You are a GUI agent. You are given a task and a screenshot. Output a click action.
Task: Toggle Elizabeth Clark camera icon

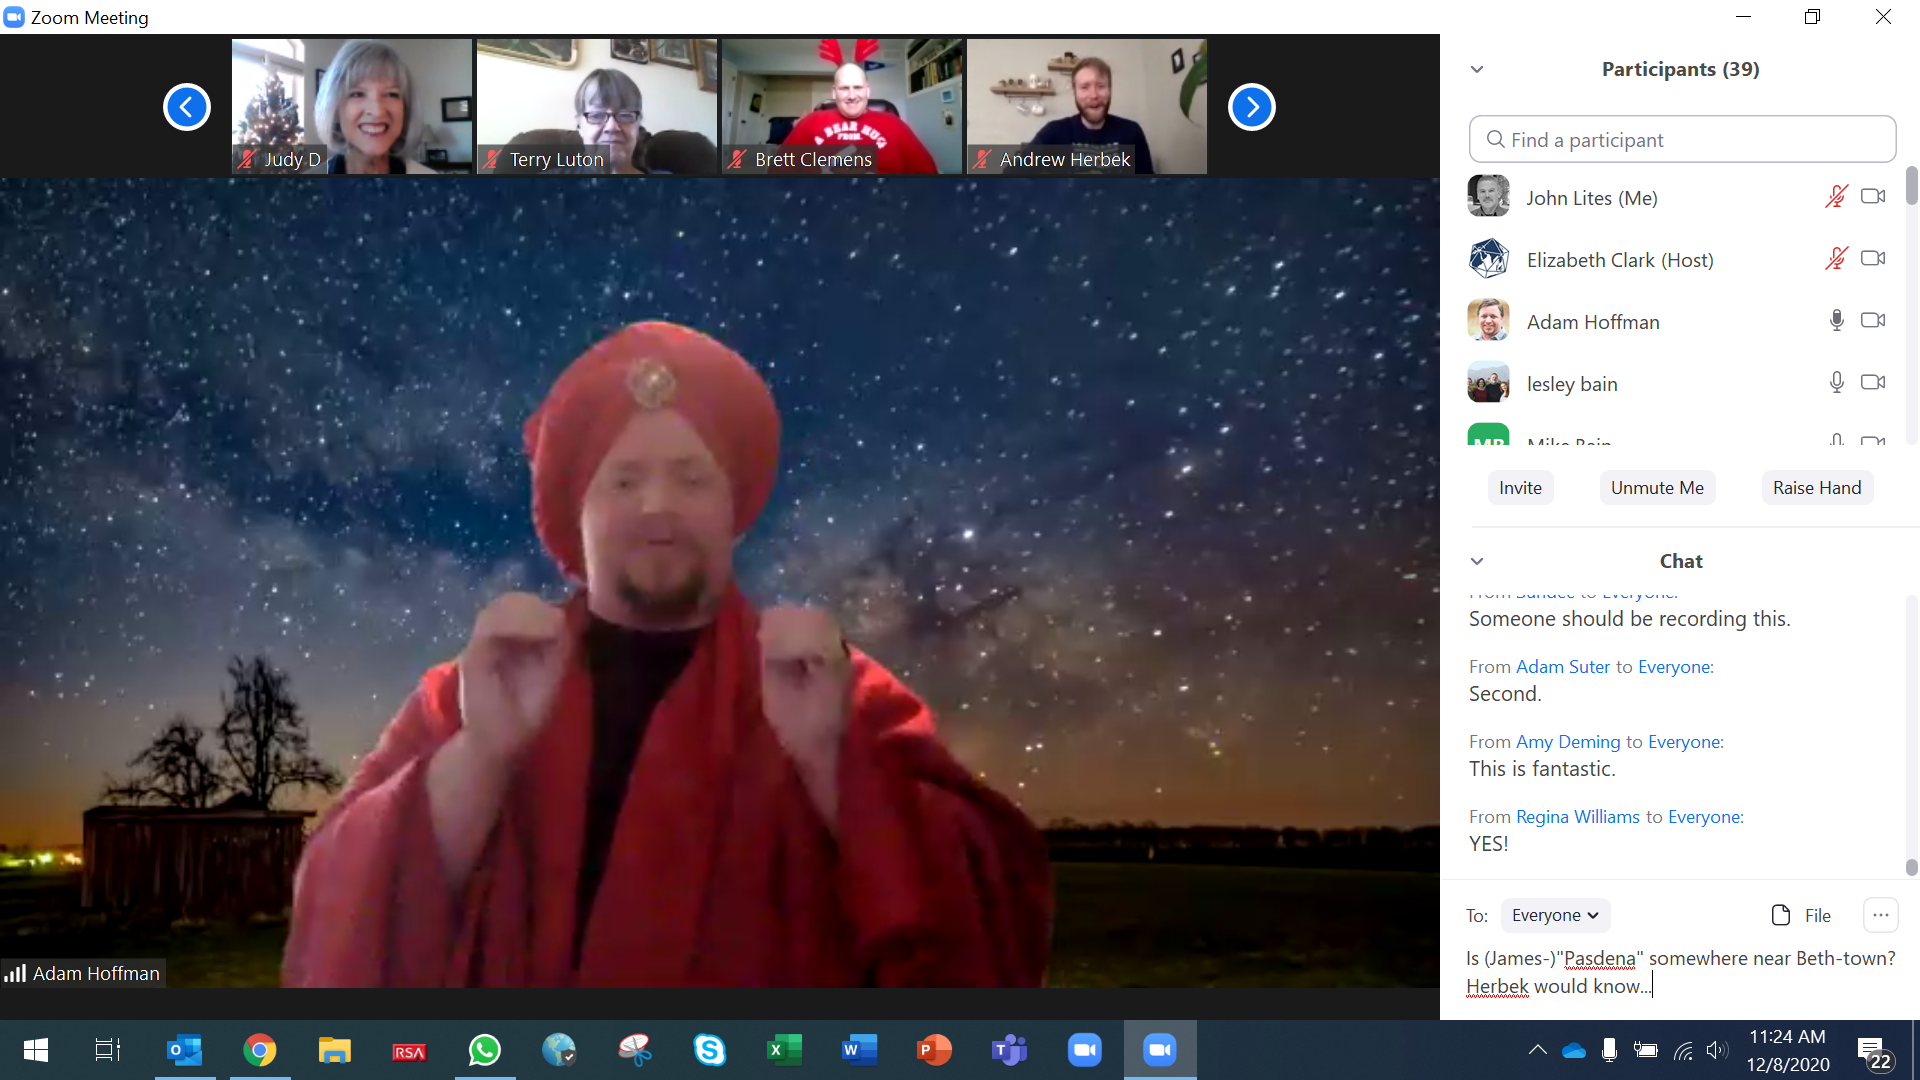(1873, 258)
